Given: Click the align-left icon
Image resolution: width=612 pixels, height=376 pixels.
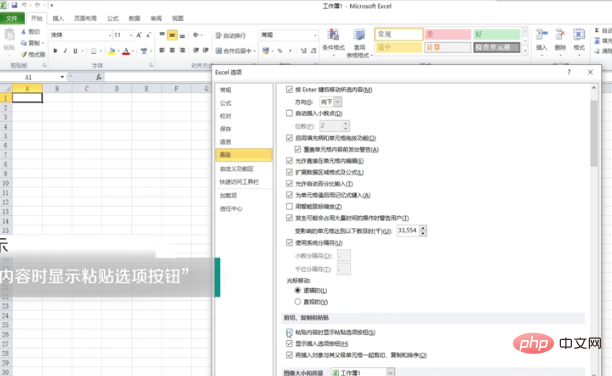Looking at the screenshot, I should coord(162,50).
